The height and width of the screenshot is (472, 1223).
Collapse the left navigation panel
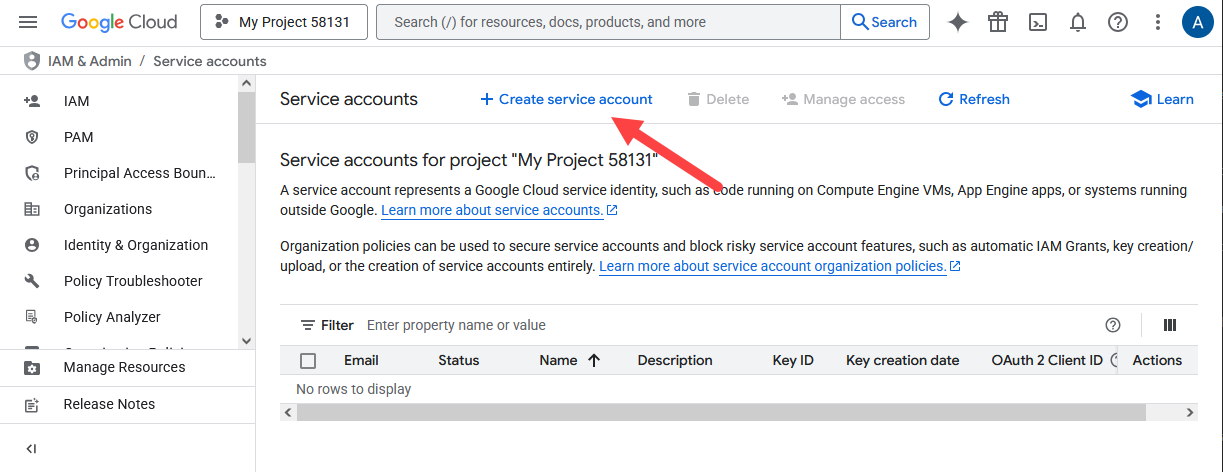[31, 449]
